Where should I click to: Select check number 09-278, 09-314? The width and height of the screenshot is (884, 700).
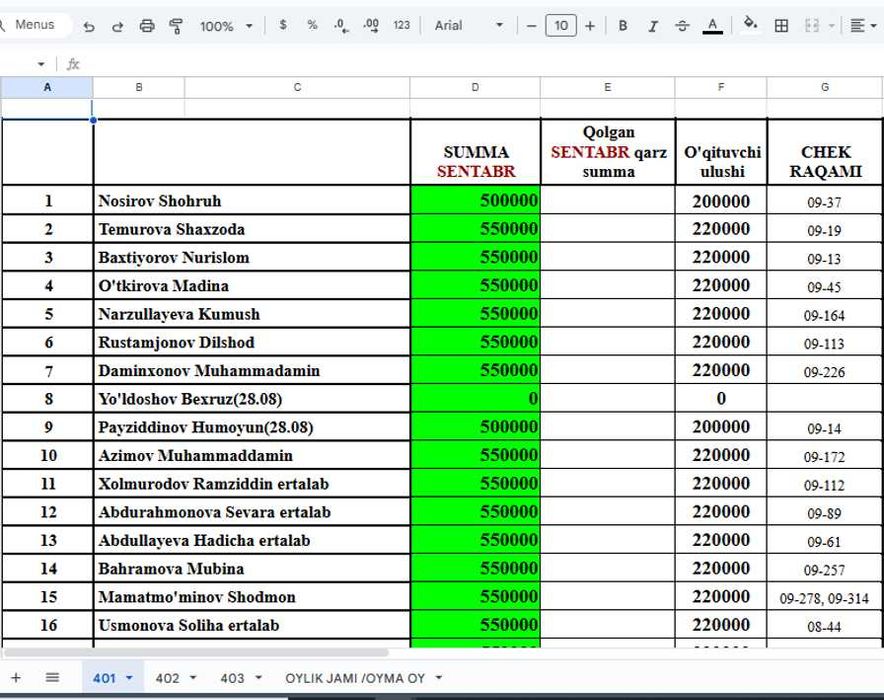[x=825, y=597]
